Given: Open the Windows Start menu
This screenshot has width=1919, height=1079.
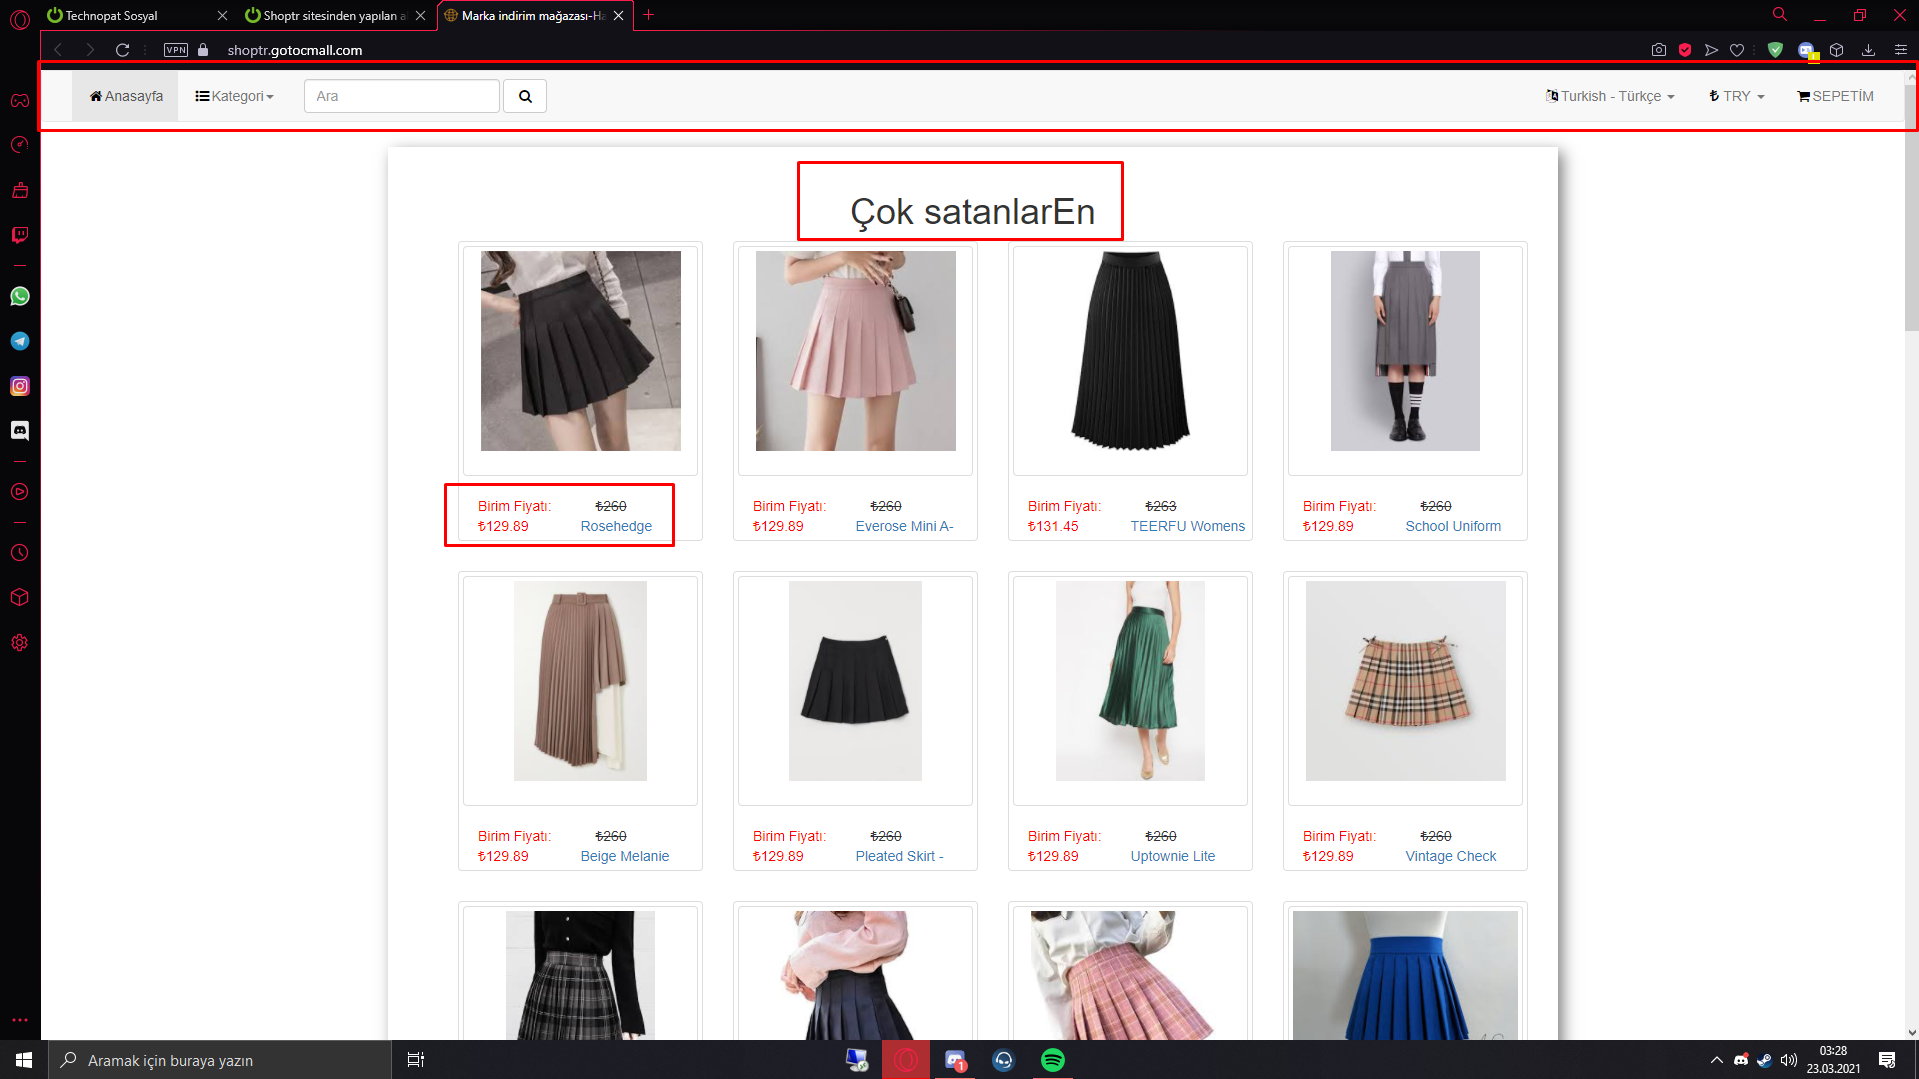Looking at the screenshot, I should click(x=24, y=1060).
